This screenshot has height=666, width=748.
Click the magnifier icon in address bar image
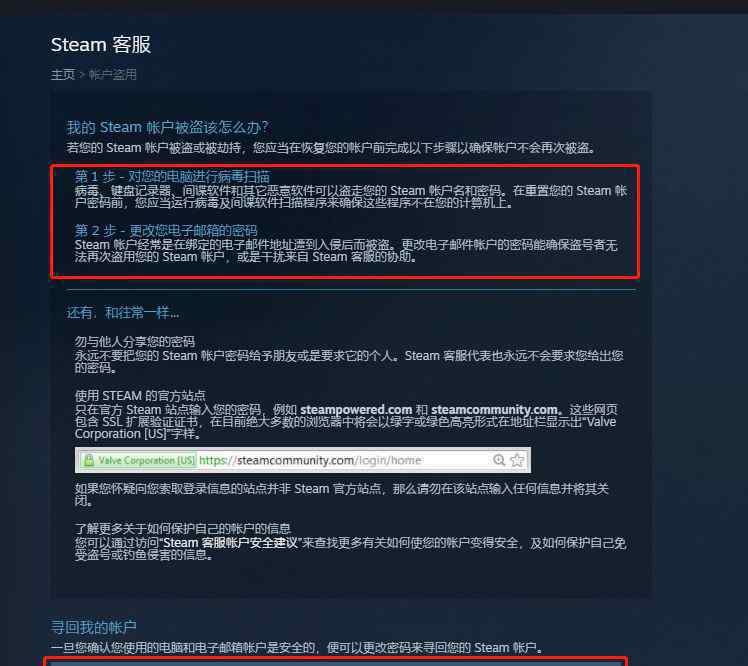(499, 460)
